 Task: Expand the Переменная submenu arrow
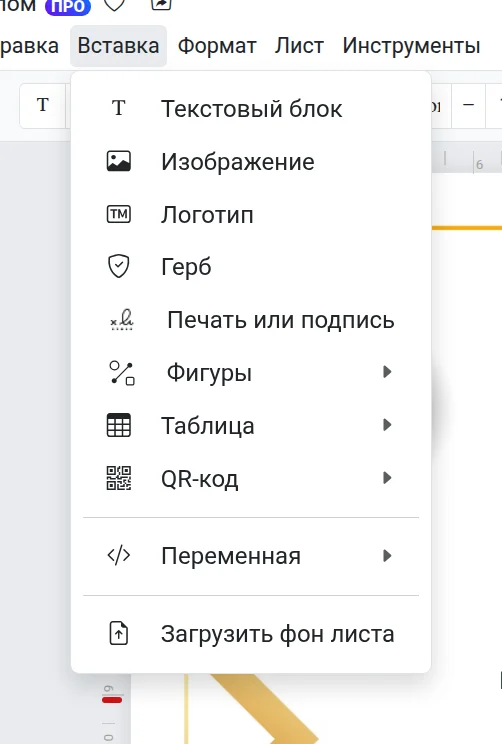tap(387, 555)
